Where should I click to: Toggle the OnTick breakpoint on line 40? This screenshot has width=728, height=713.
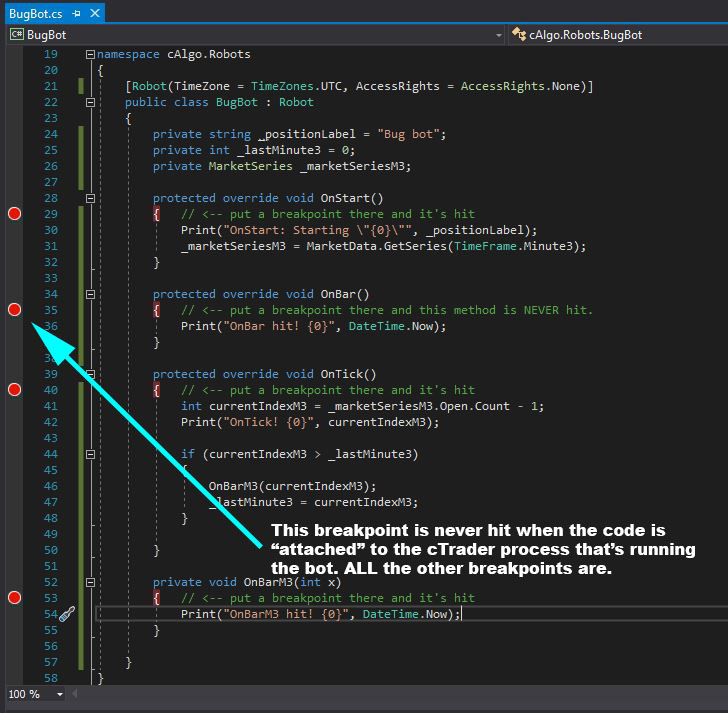pos(14,390)
